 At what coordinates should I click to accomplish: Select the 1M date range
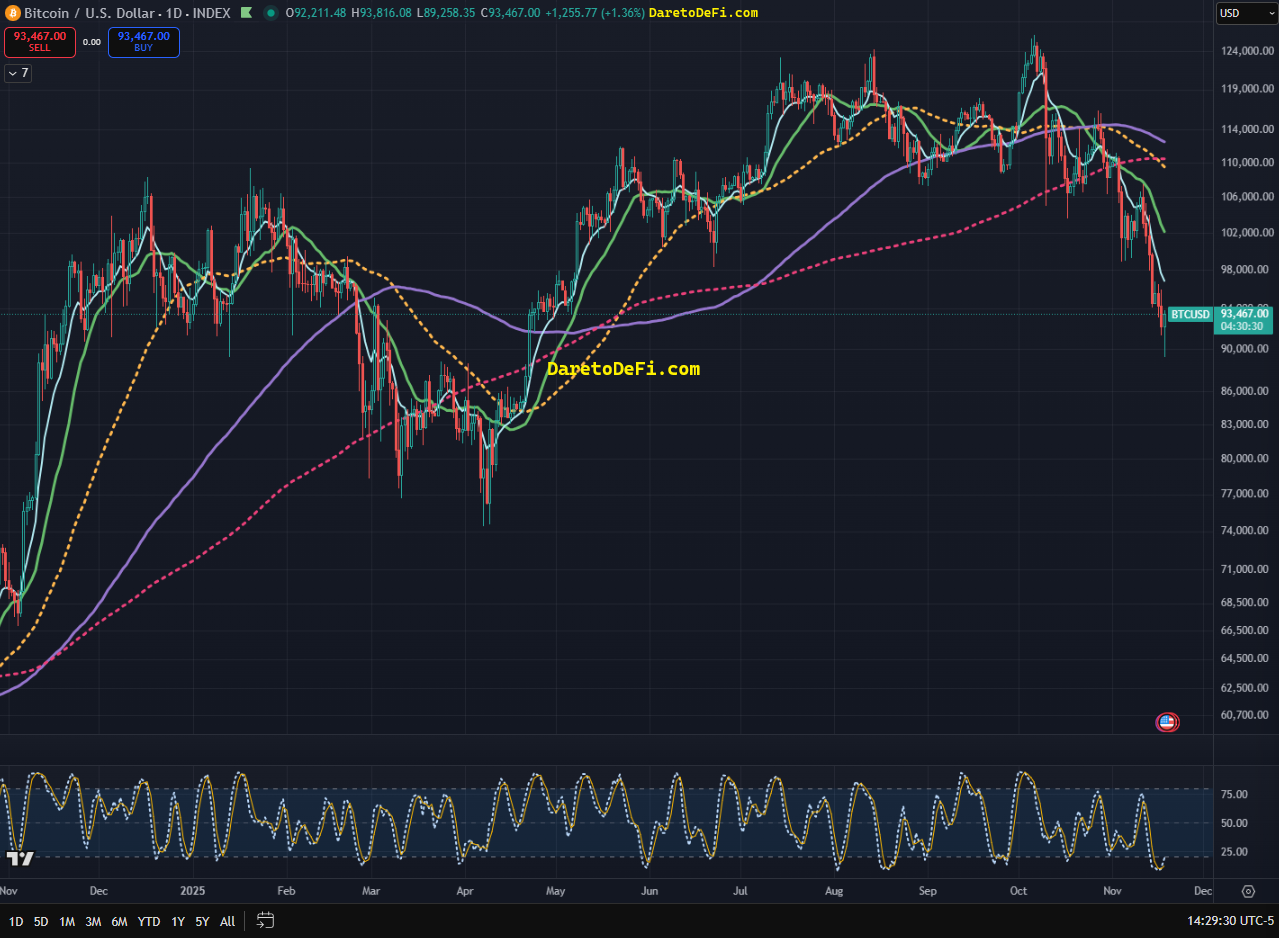click(67, 921)
